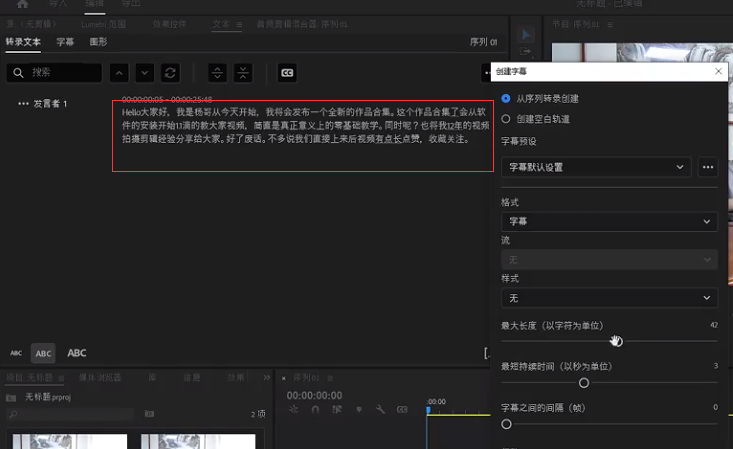Click the 发言者 1 speaker label
This screenshot has width=733, height=449.
(x=50, y=103)
